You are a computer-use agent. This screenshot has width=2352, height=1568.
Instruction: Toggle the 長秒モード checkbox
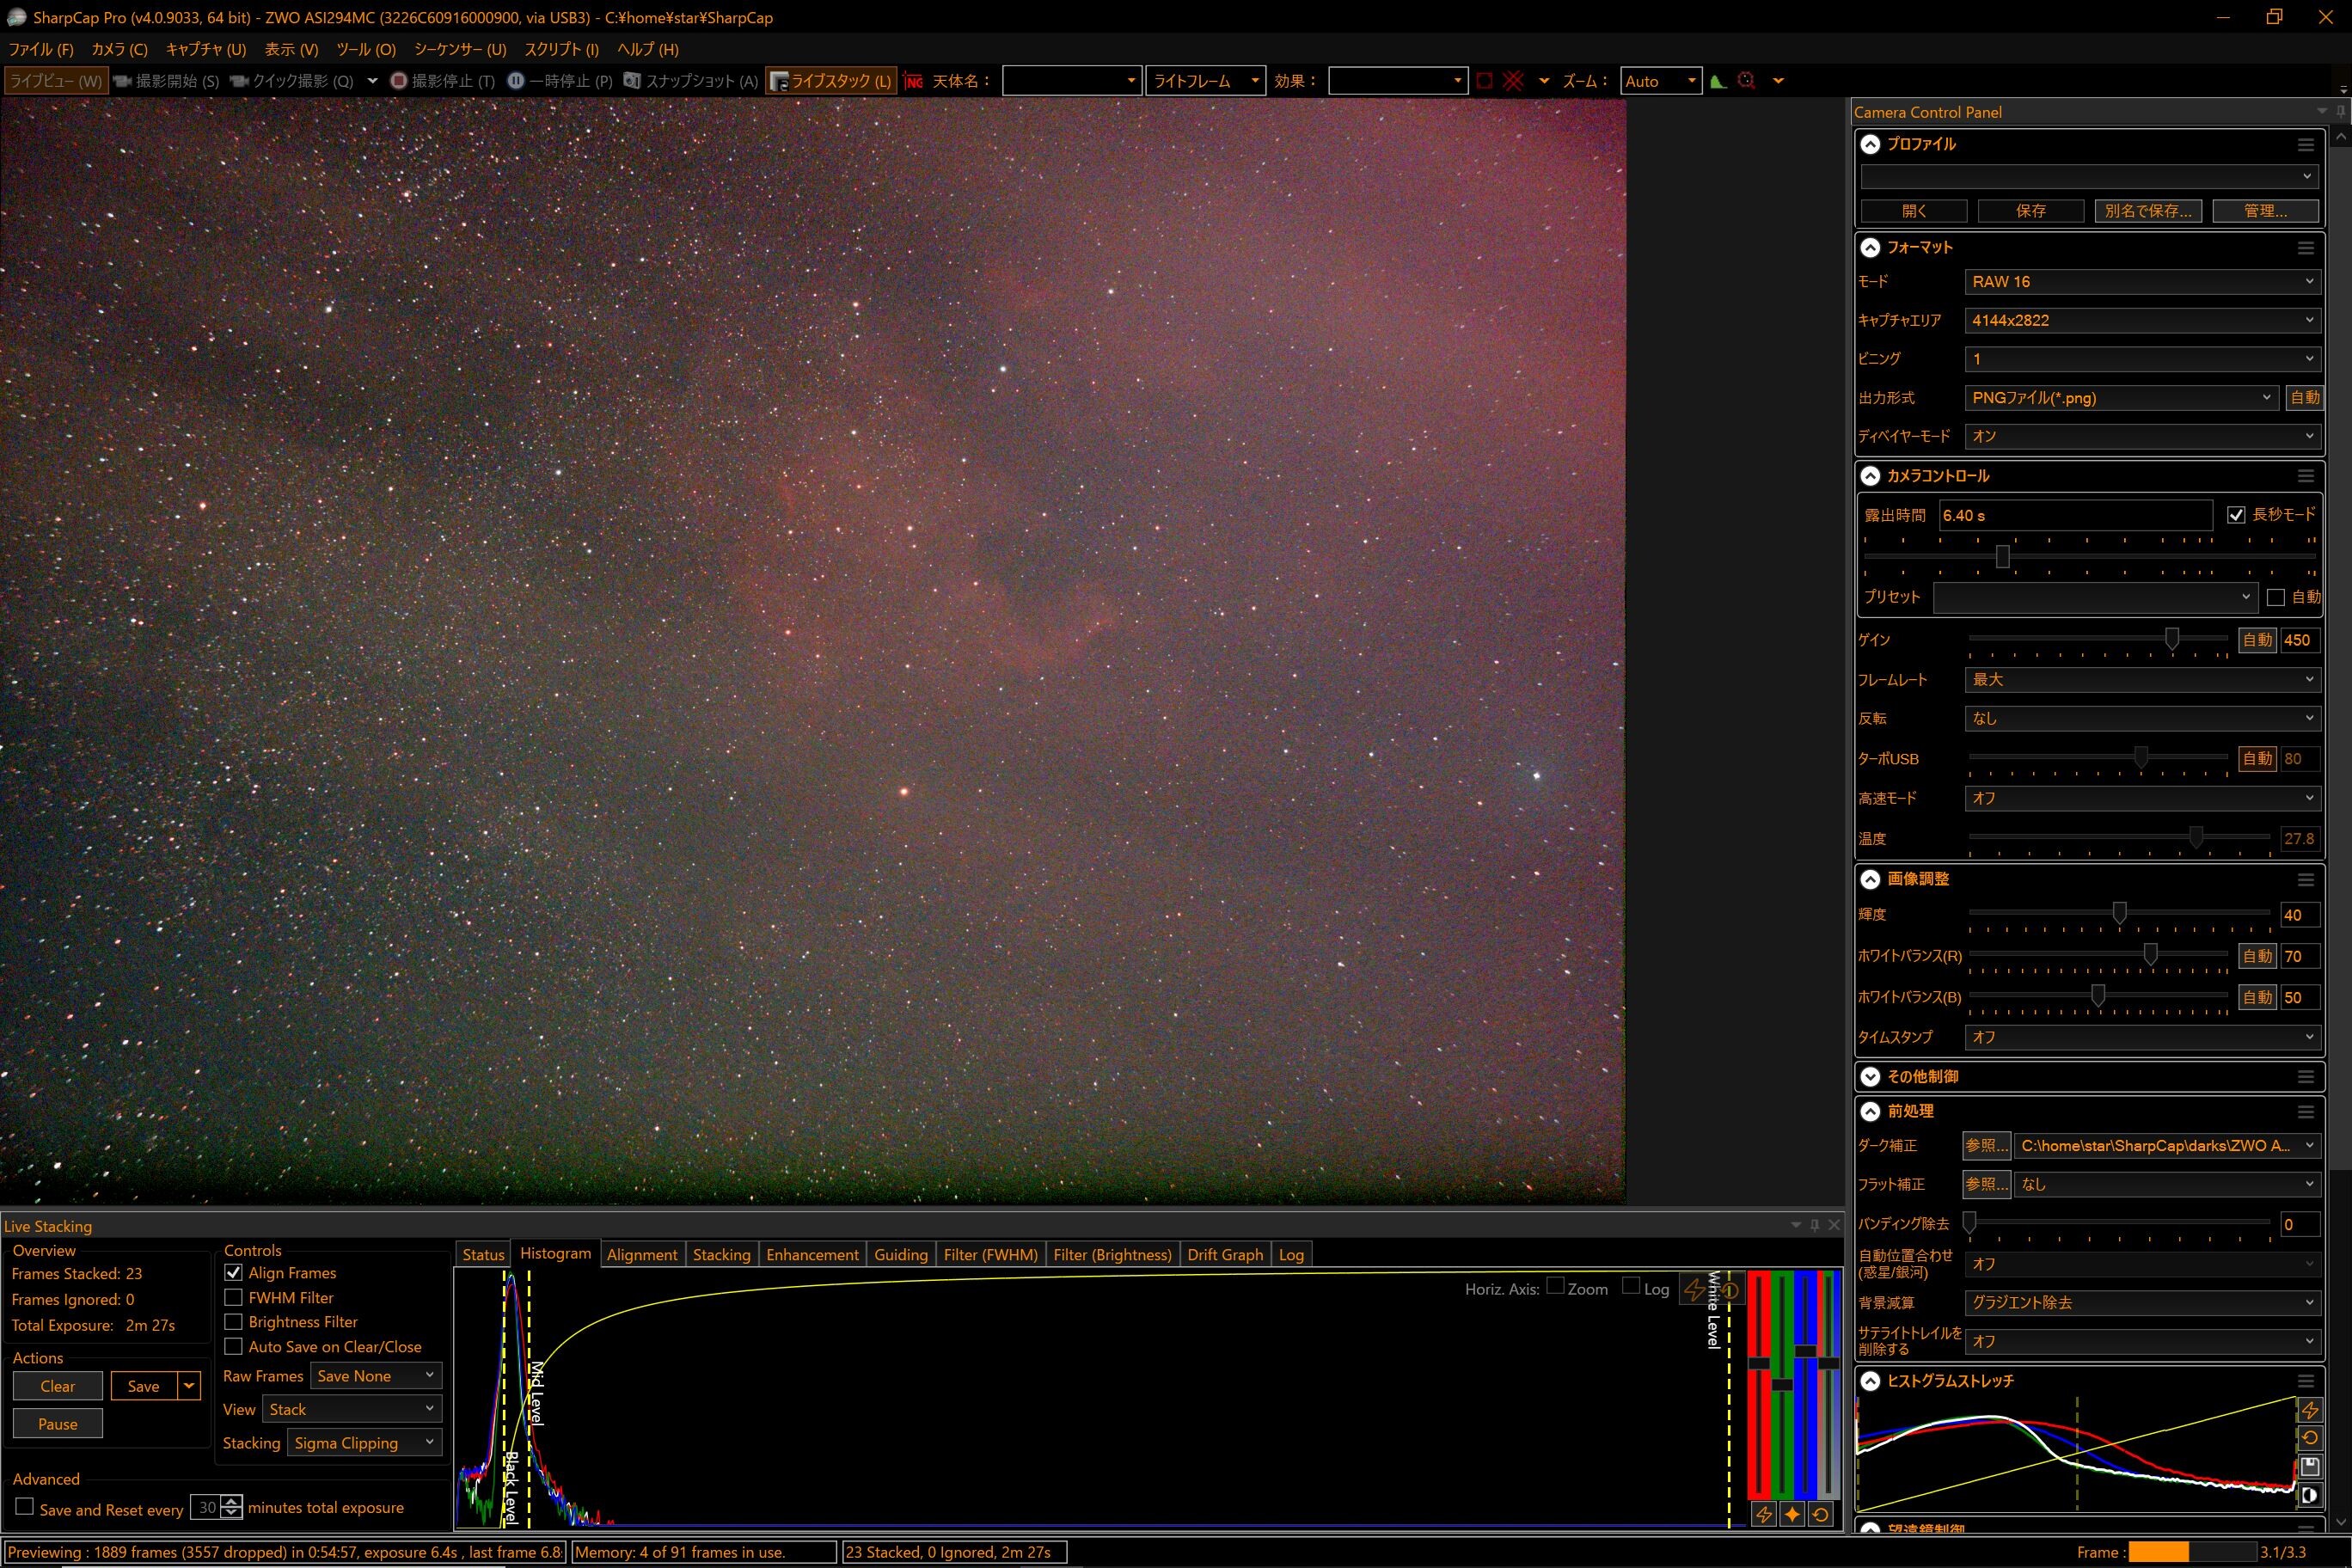[x=2236, y=515]
